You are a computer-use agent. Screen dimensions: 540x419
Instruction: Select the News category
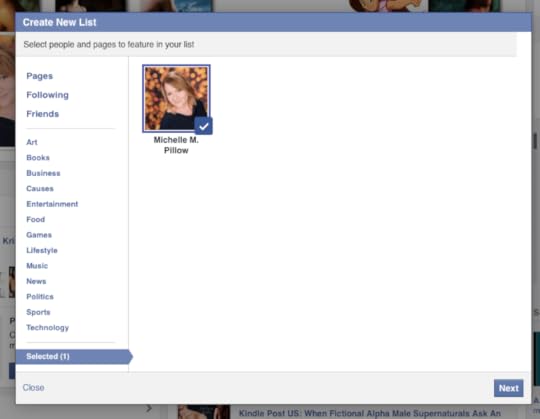(x=36, y=281)
